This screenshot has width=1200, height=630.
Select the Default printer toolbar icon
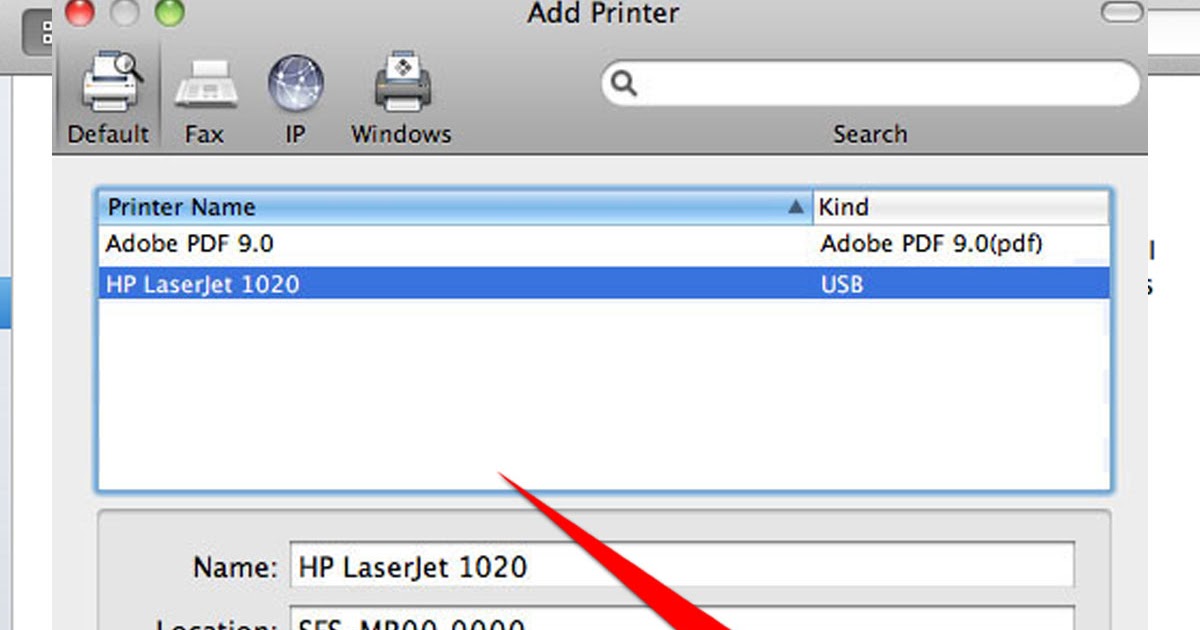point(108,96)
